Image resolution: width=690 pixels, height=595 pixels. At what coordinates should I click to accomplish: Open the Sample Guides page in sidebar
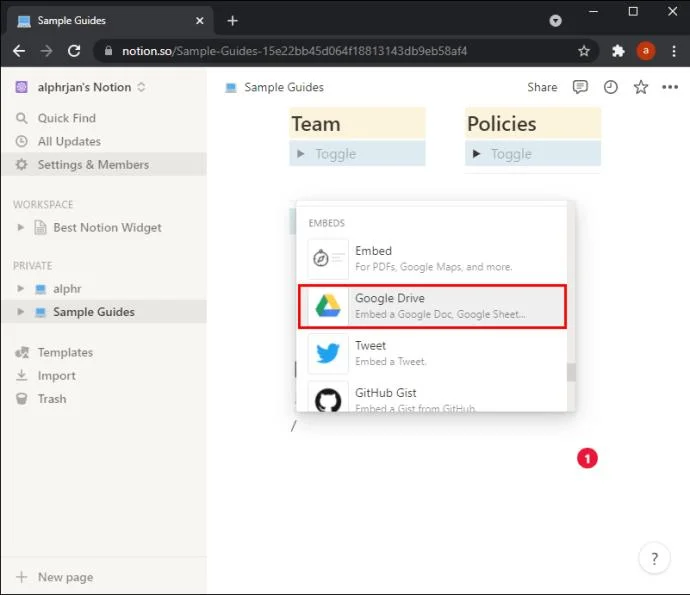pos(93,312)
